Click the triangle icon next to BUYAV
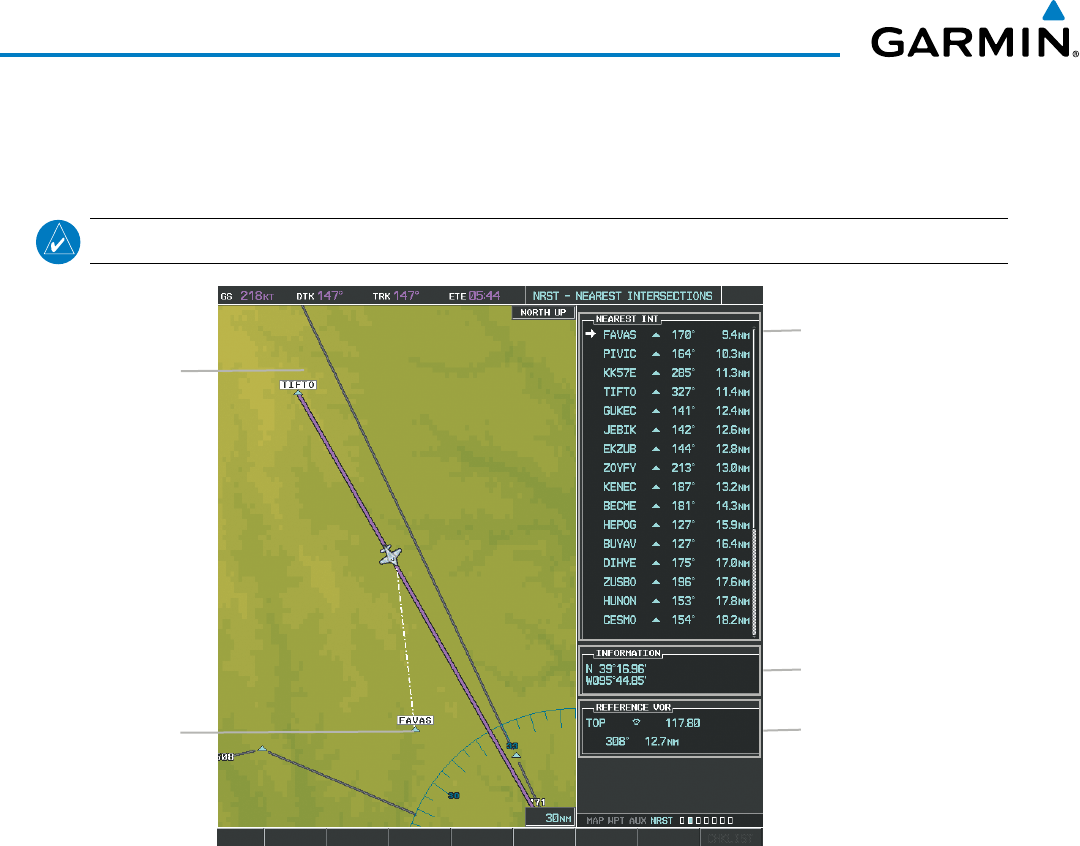 pos(656,544)
